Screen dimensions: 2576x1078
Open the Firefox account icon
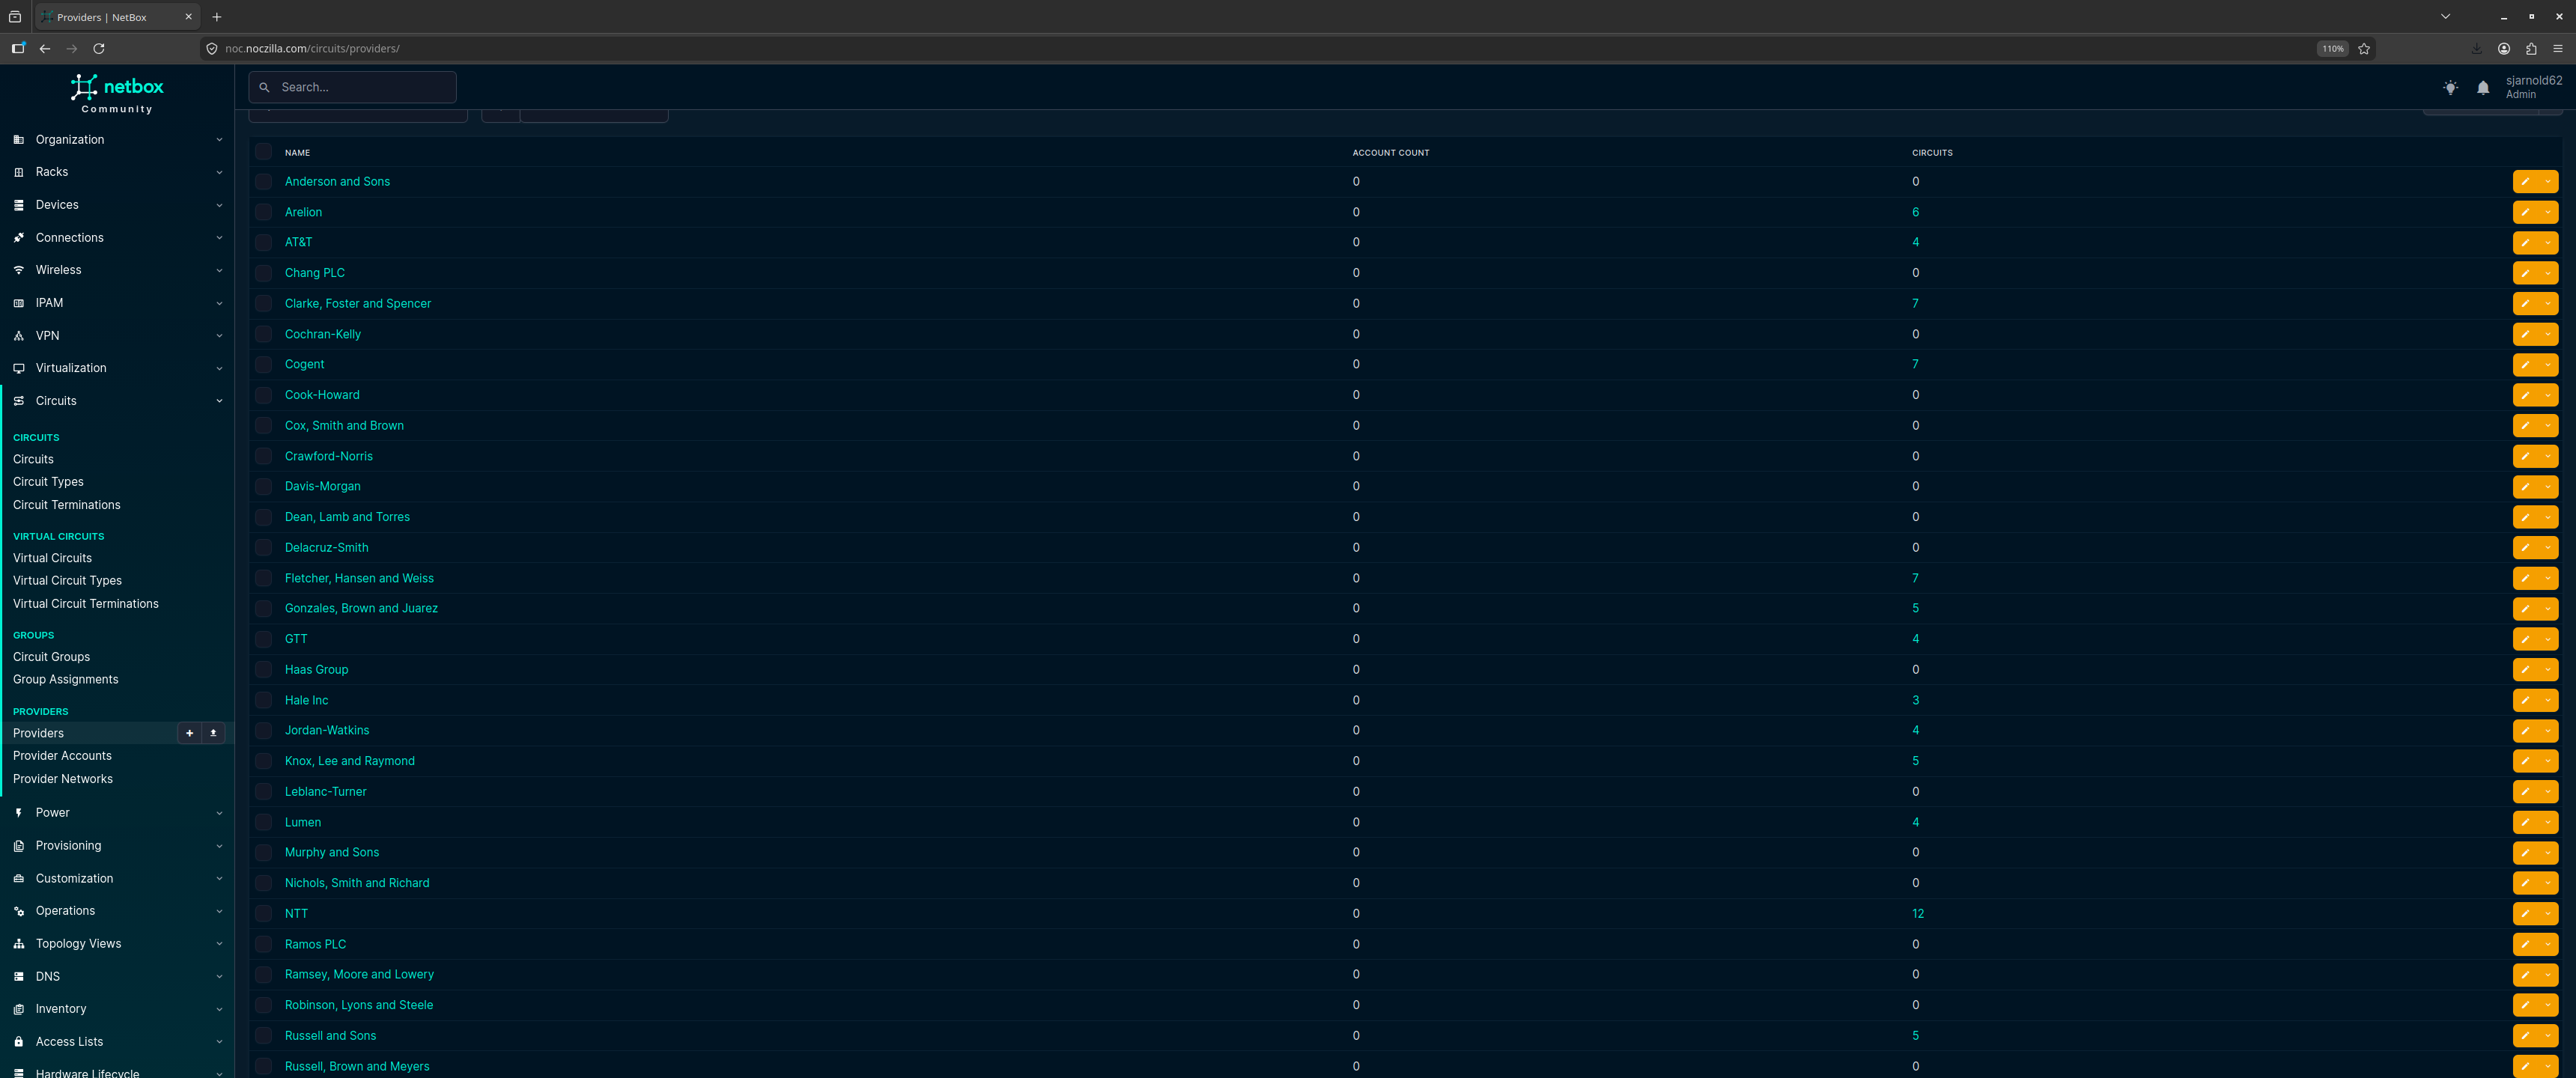tap(2504, 48)
